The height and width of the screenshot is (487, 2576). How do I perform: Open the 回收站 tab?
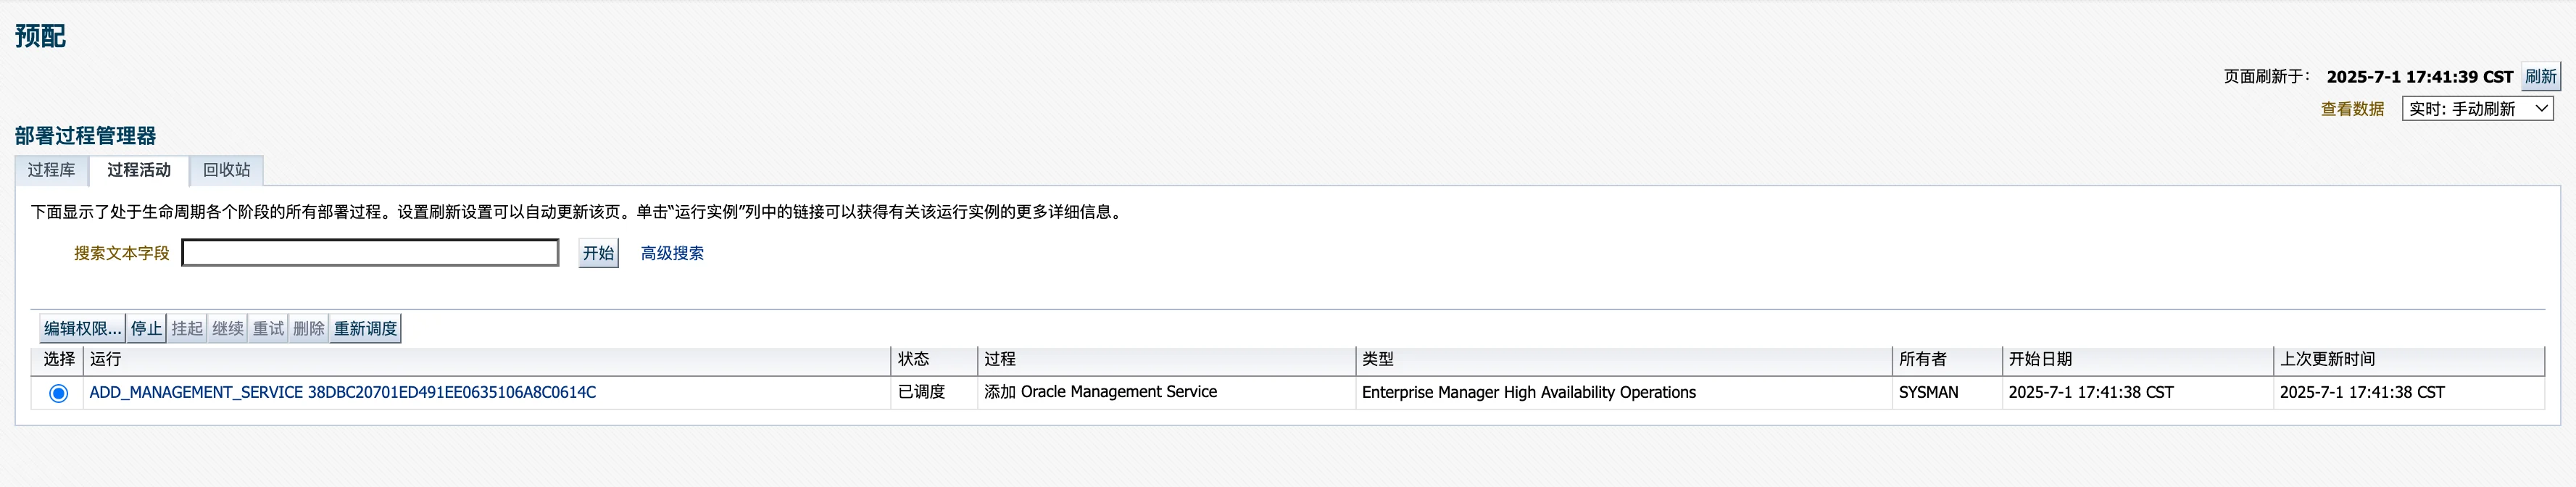227,170
